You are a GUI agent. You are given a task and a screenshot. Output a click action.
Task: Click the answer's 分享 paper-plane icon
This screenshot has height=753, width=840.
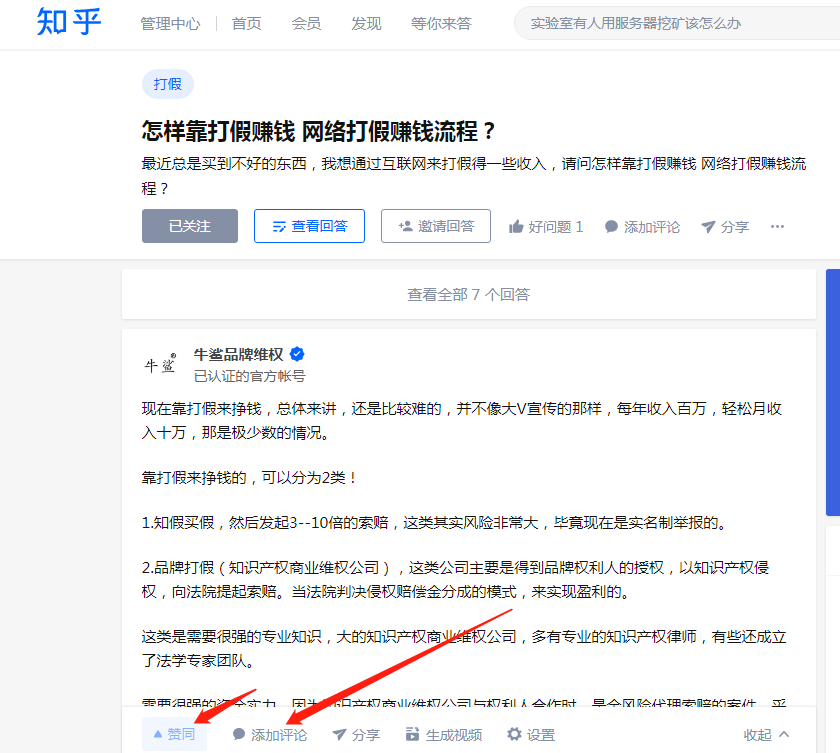(x=339, y=734)
